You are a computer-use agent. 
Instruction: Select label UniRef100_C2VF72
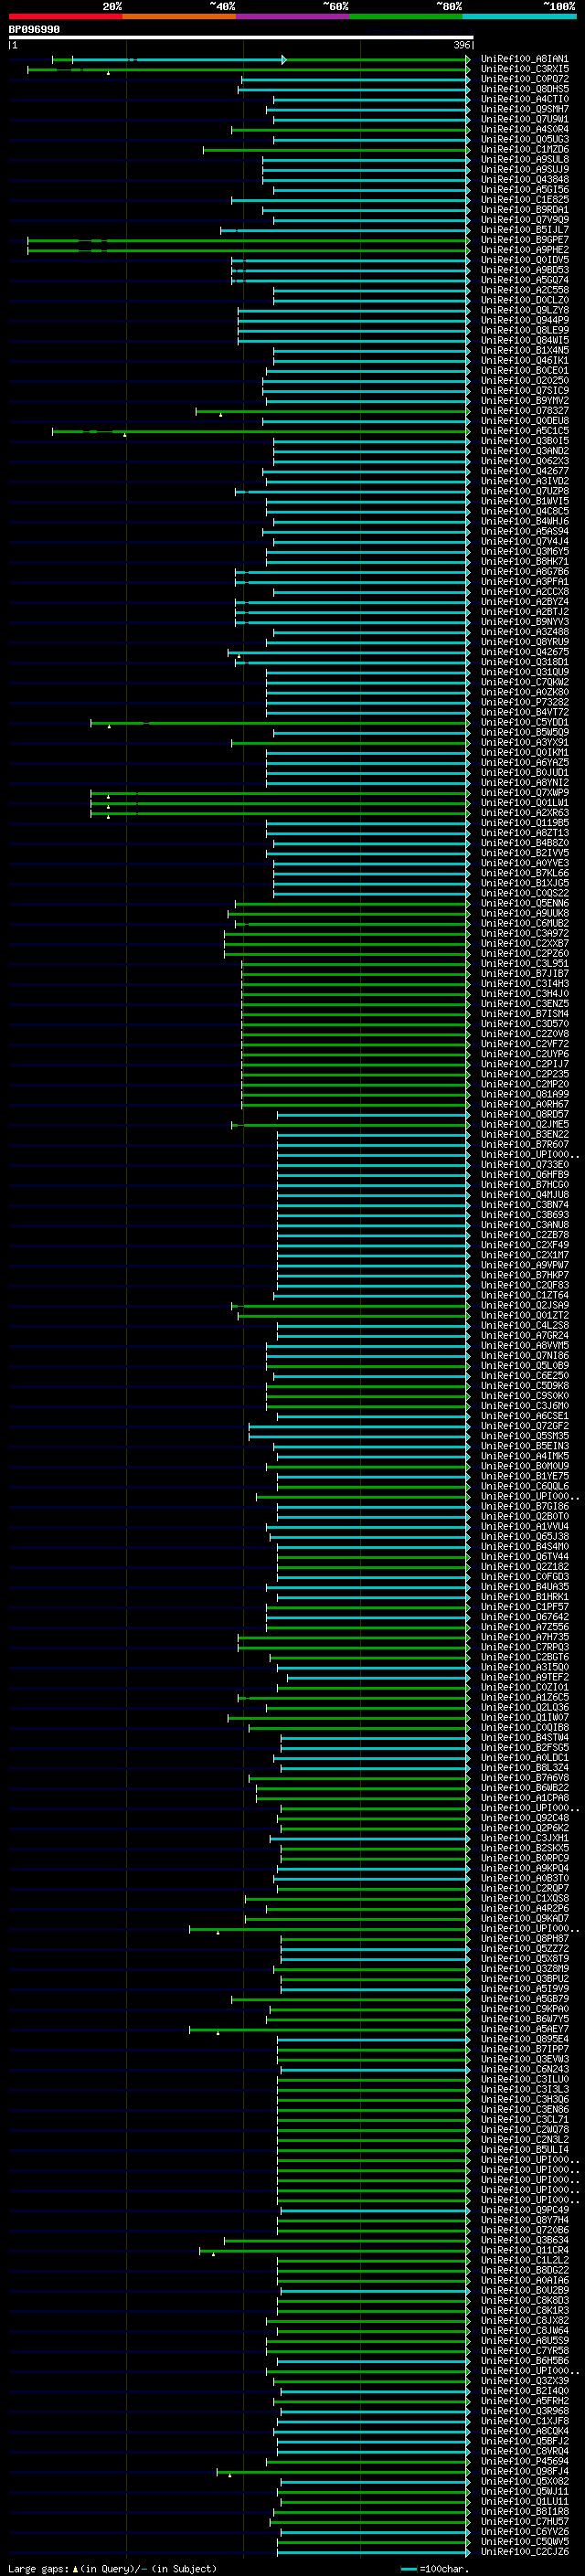coord(524,1044)
